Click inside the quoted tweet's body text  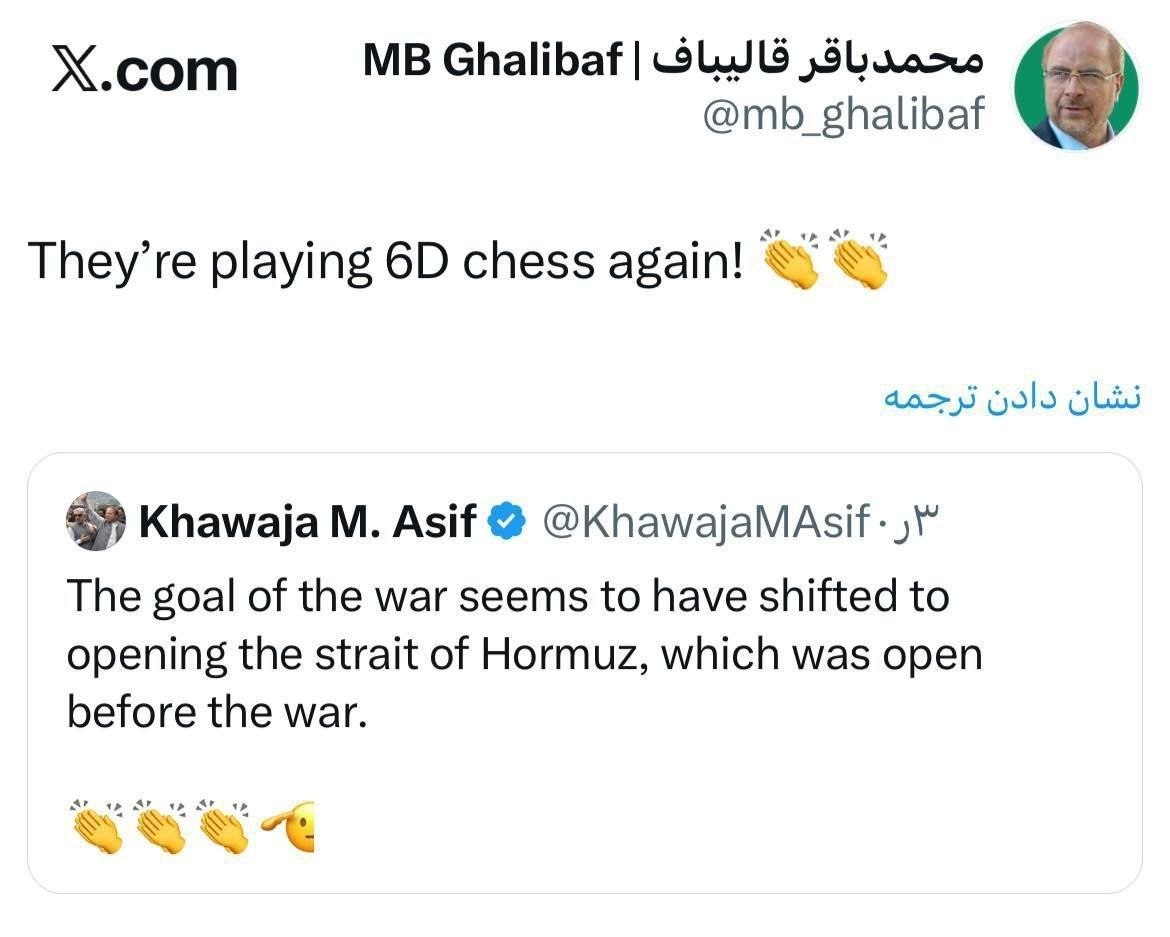[x=500, y=594]
